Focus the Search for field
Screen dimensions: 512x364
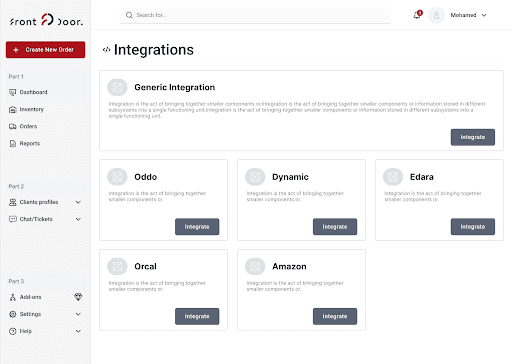coord(255,15)
